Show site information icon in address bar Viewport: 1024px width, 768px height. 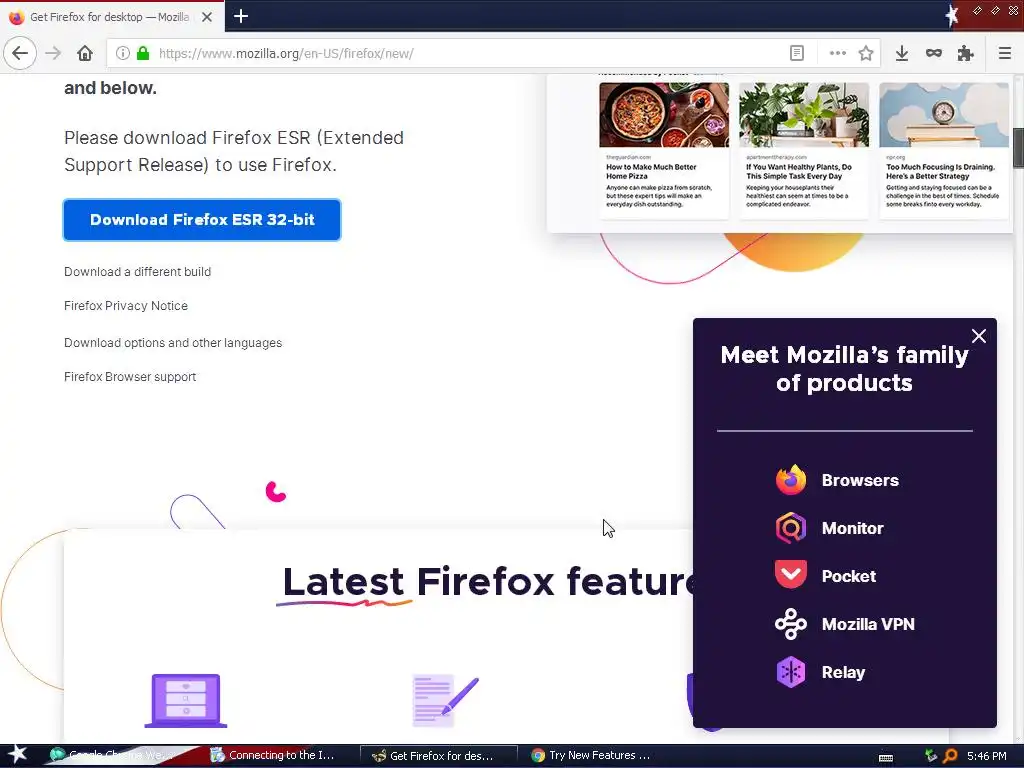122,53
